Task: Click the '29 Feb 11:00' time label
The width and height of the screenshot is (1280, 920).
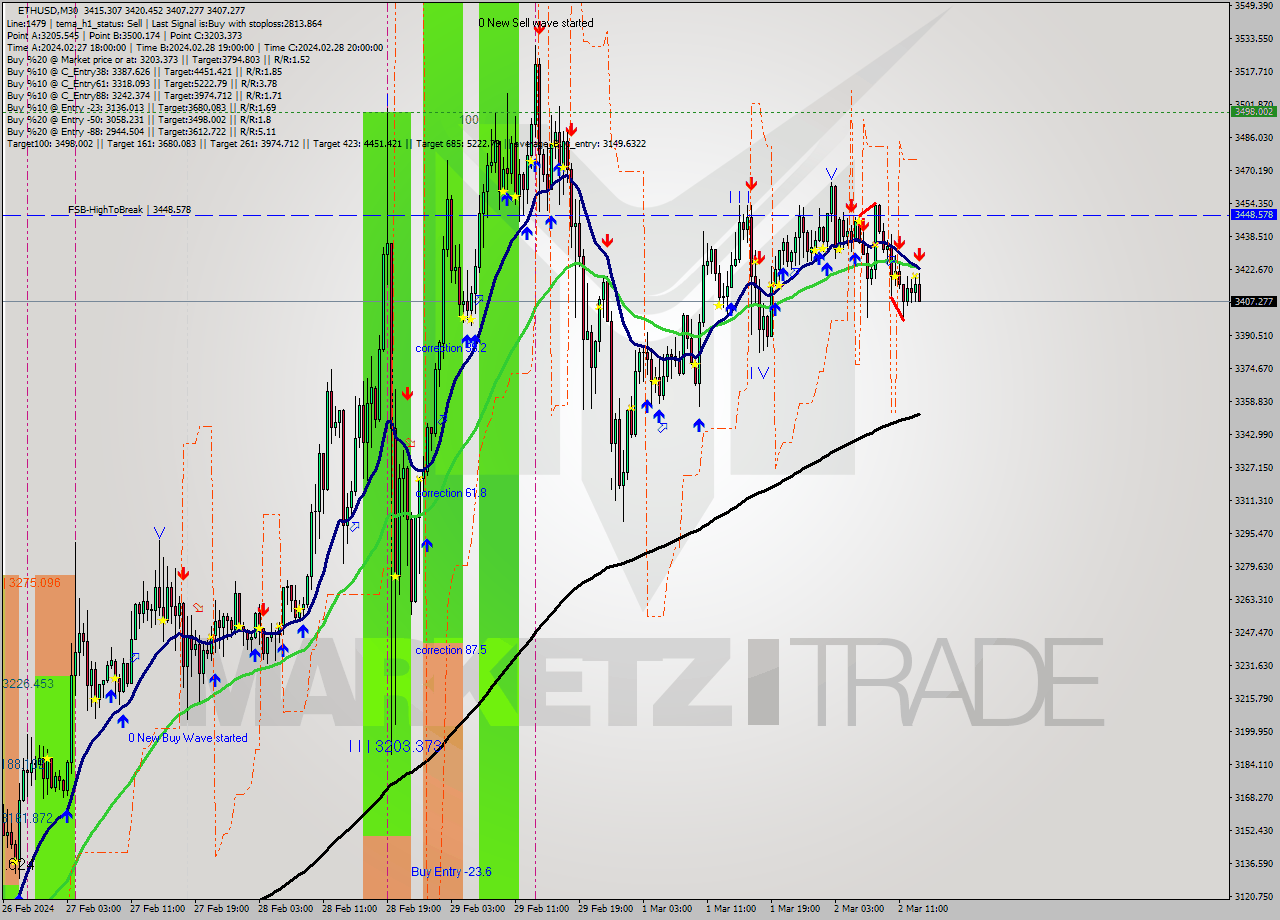Action: click(x=541, y=909)
